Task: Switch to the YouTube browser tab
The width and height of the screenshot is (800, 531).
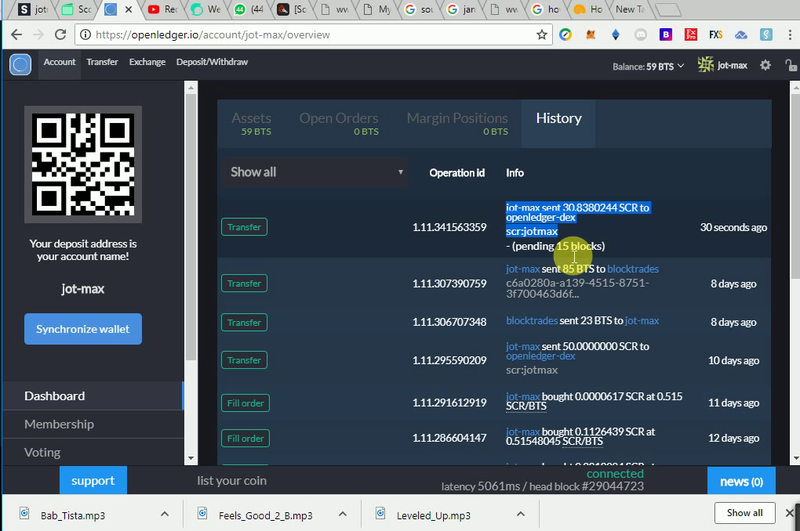Action: (x=162, y=9)
